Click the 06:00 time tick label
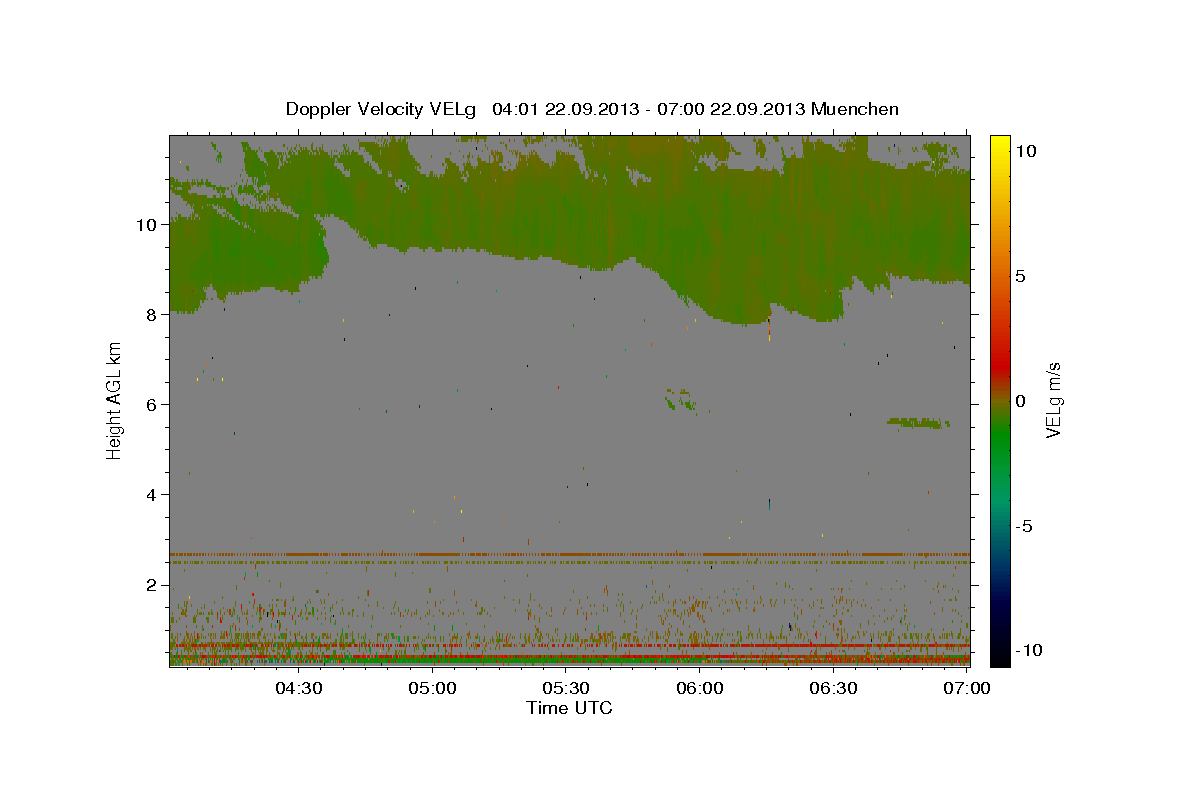The image size is (1200, 800). coord(700,688)
